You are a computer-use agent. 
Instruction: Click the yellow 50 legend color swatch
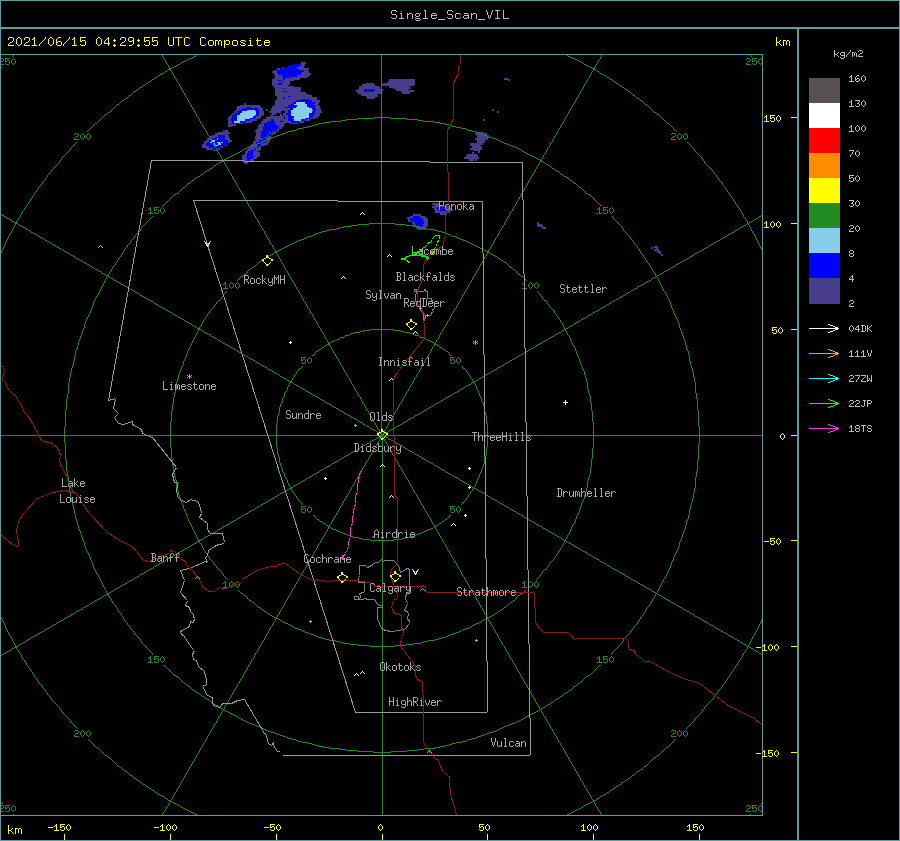[x=824, y=191]
